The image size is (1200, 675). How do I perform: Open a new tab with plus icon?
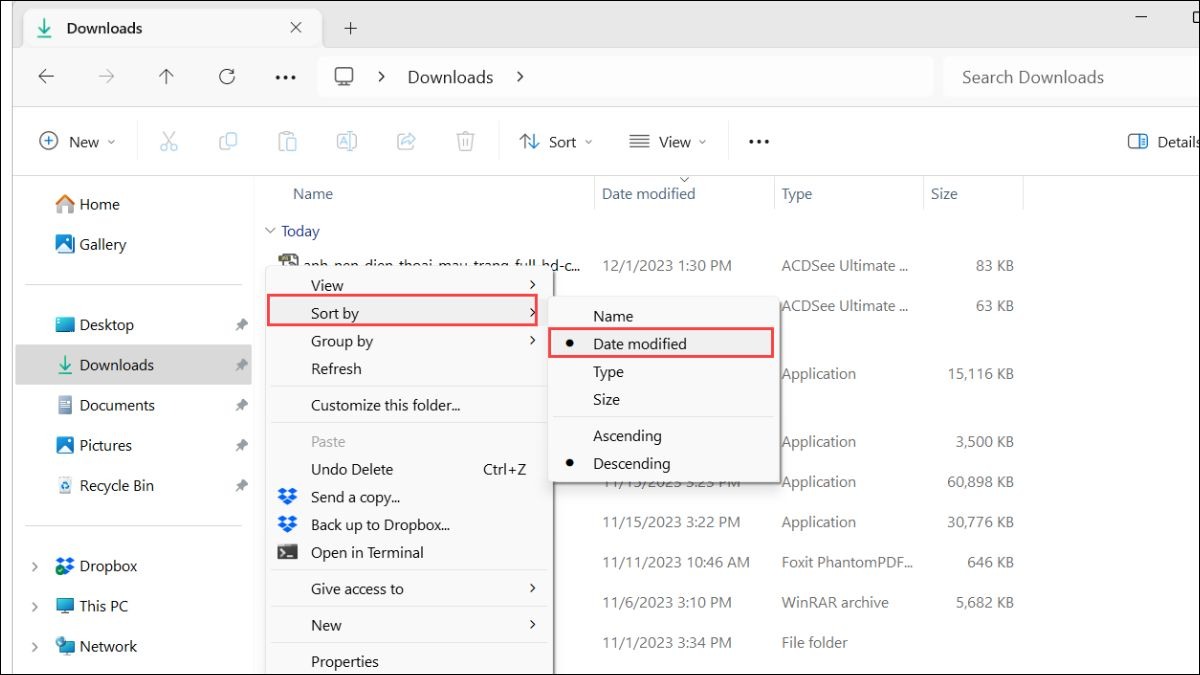[350, 28]
